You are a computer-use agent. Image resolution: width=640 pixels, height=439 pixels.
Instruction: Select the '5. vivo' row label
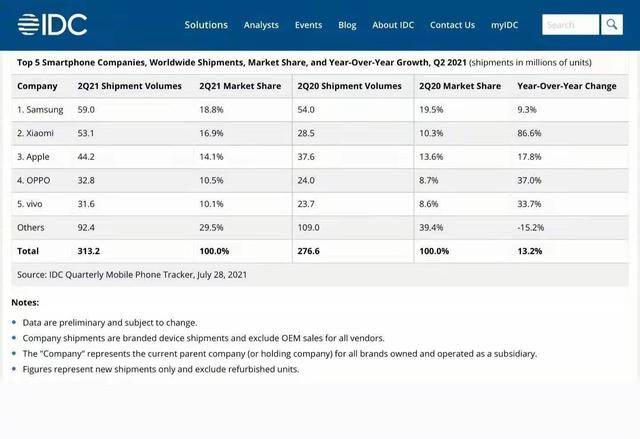(x=29, y=204)
